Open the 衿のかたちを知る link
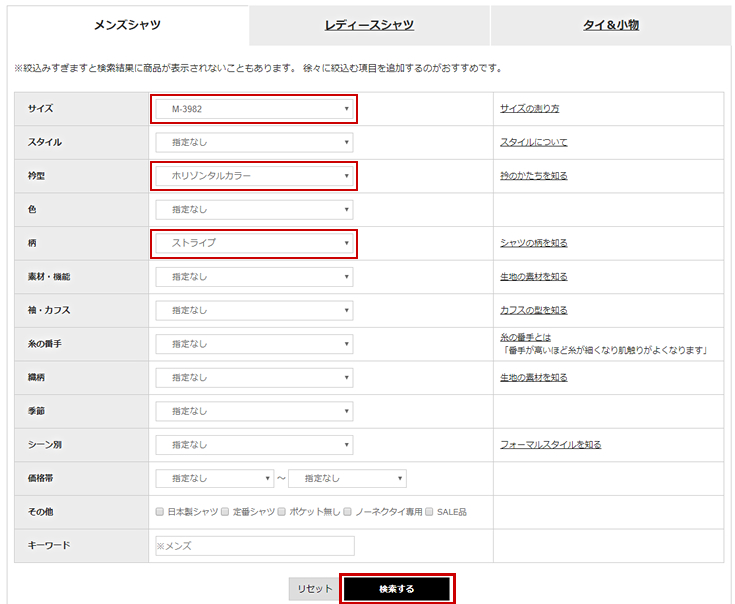735x604 pixels. pos(533,176)
